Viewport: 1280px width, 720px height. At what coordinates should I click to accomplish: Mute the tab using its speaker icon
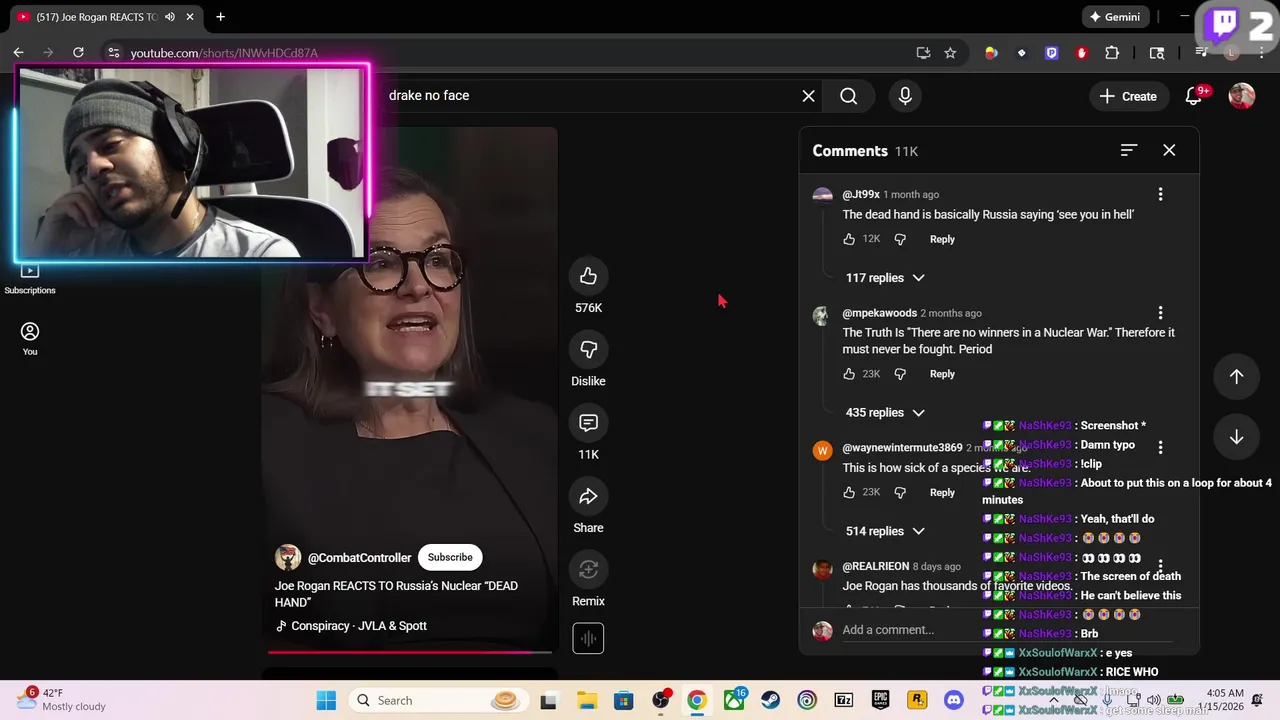(x=169, y=17)
